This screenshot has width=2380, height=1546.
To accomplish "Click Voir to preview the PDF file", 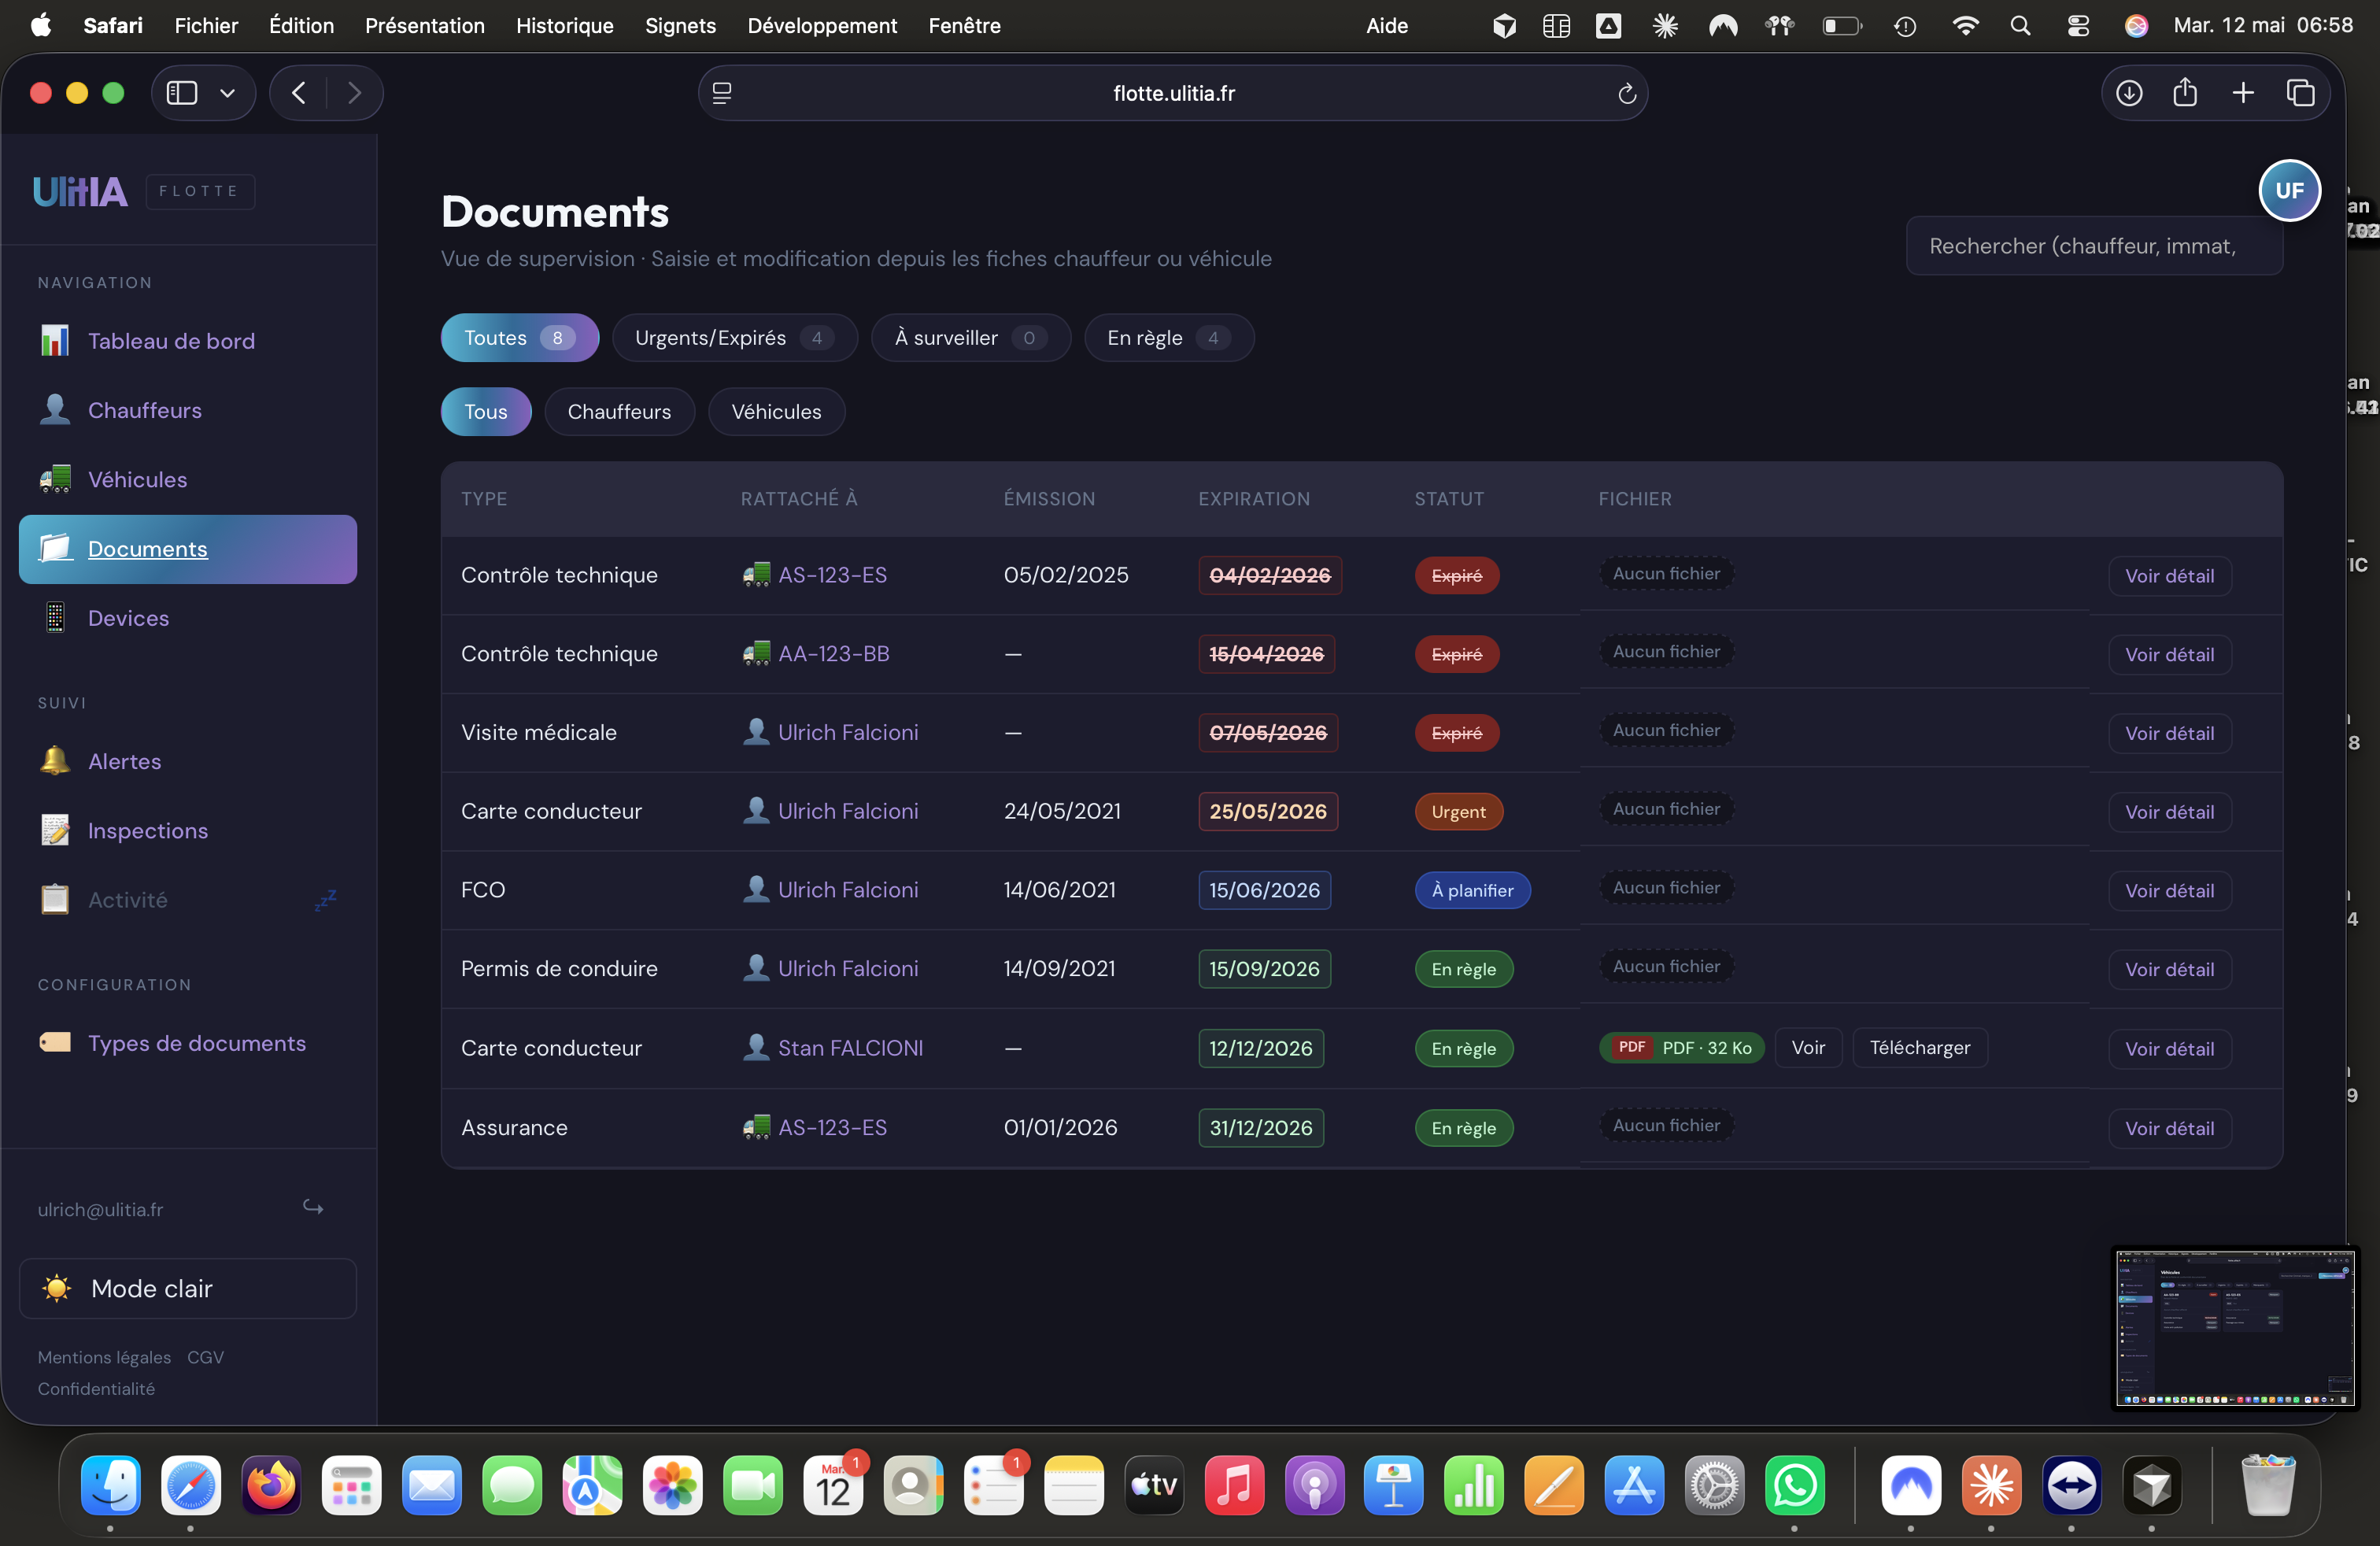I will pyautogui.click(x=1808, y=1048).
